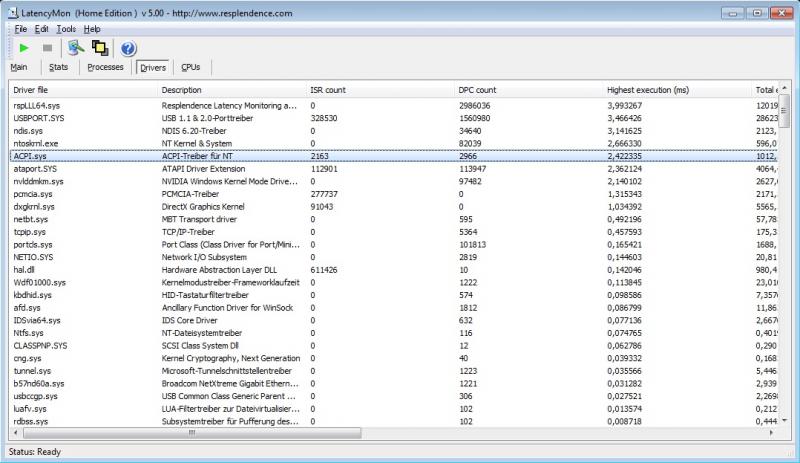Viewport: 800px width, 463px height.
Task: Click the LatencyMon title bar app icon
Action: [x=12, y=12]
